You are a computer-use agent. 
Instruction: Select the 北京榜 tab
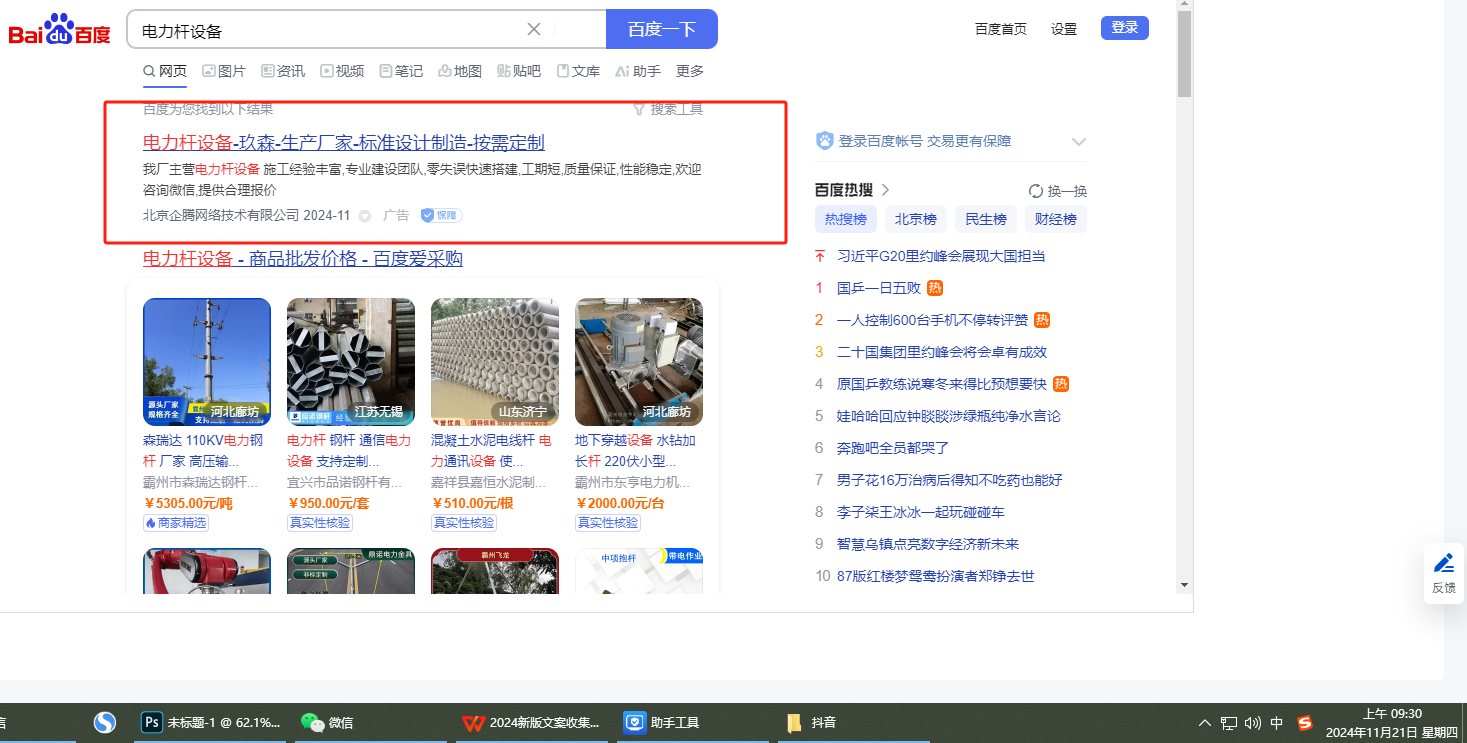point(916,219)
